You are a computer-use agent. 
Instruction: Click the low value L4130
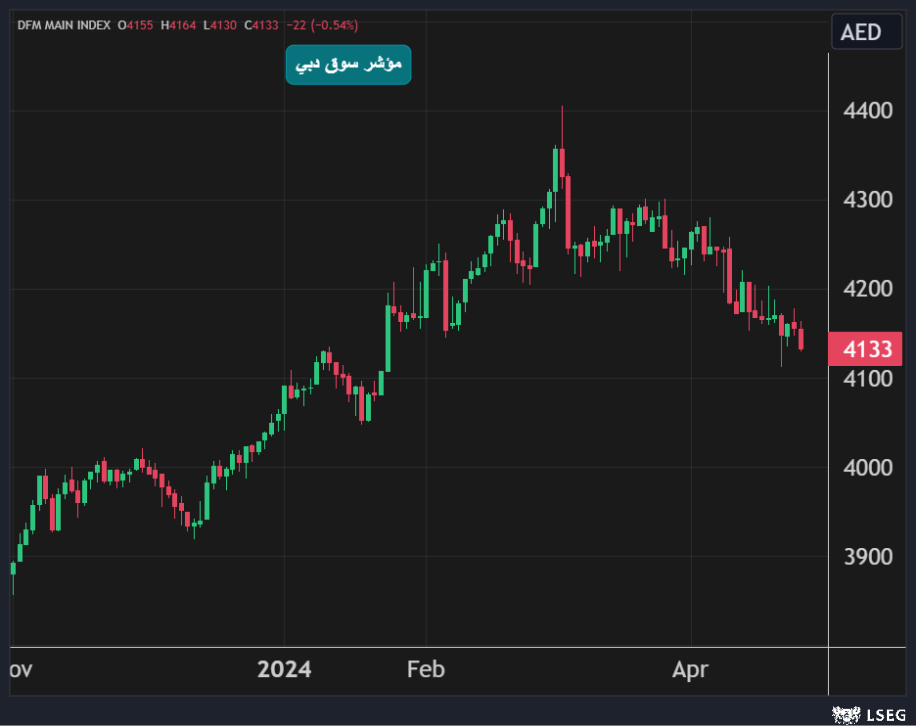point(220,25)
